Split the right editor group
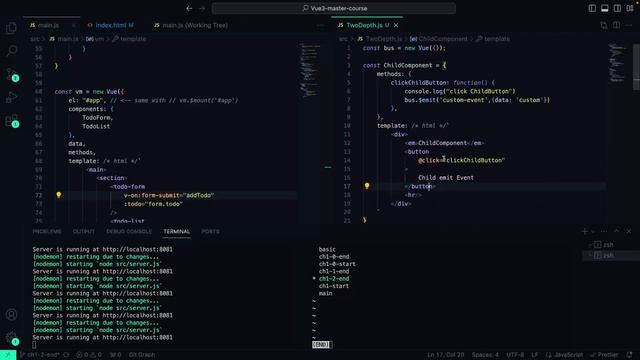Screen dimensions: 640x360 [616, 25]
